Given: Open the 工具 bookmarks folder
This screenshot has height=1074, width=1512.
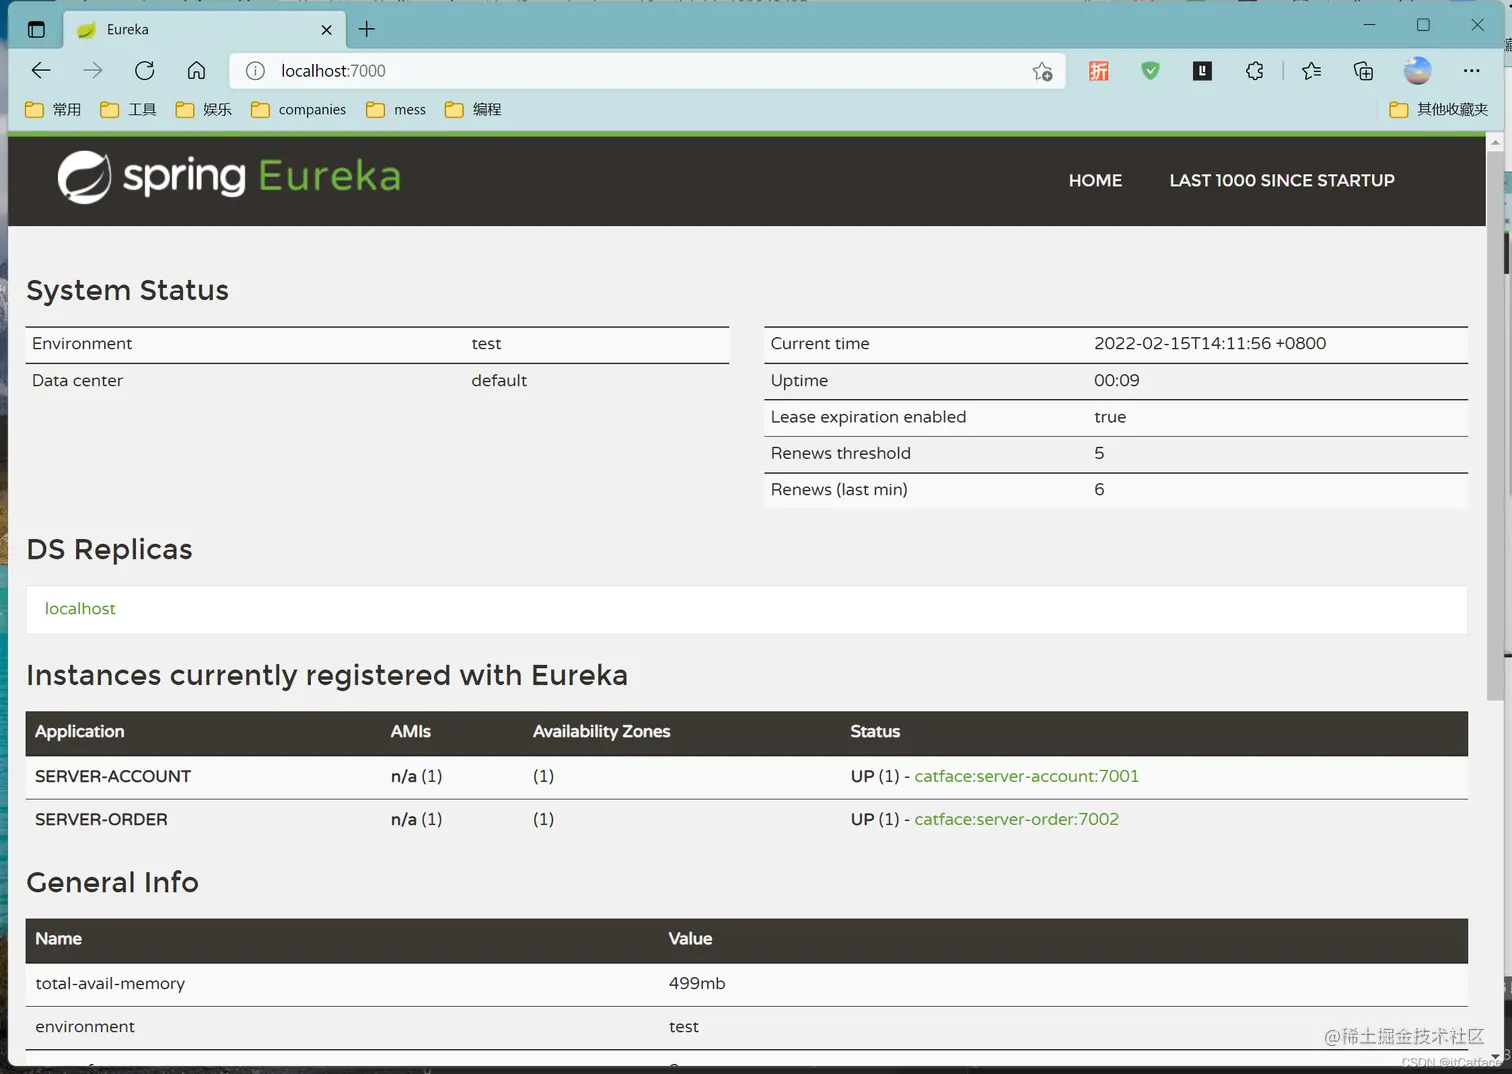Looking at the screenshot, I should [129, 110].
